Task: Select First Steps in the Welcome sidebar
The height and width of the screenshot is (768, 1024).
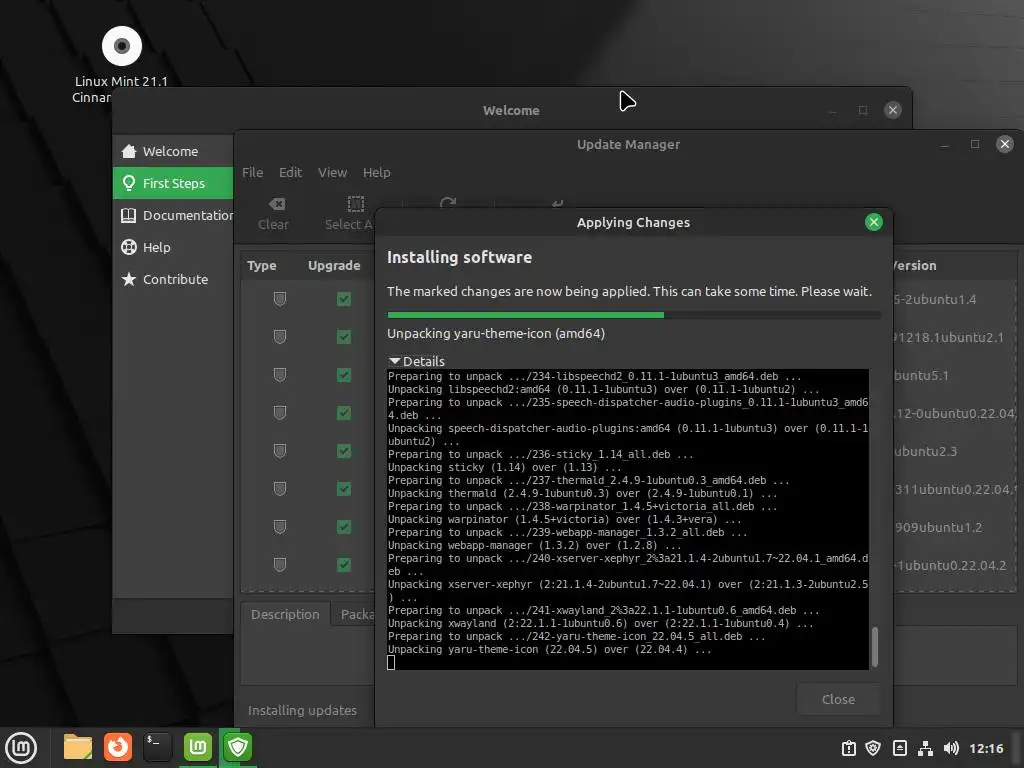Action: tap(173, 184)
